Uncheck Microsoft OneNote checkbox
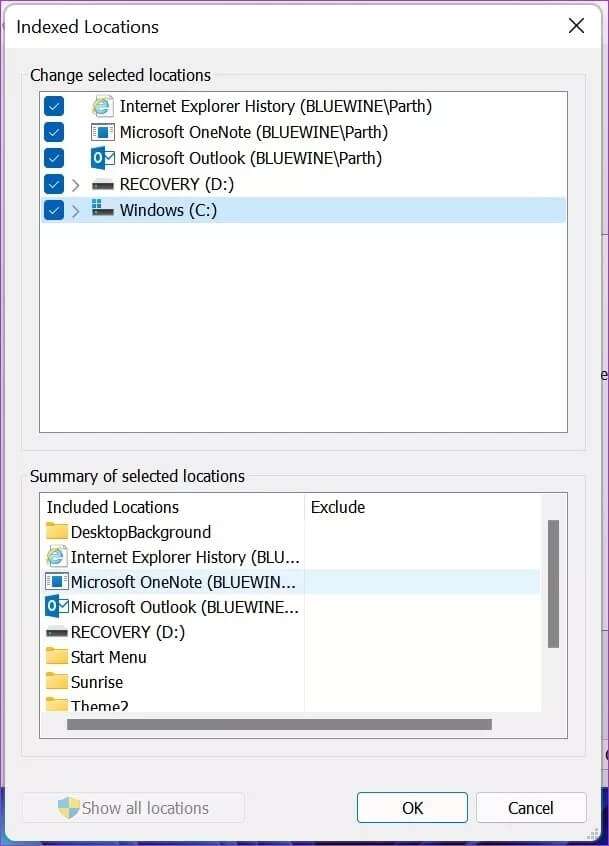This screenshot has height=846, width=609. click(x=54, y=132)
